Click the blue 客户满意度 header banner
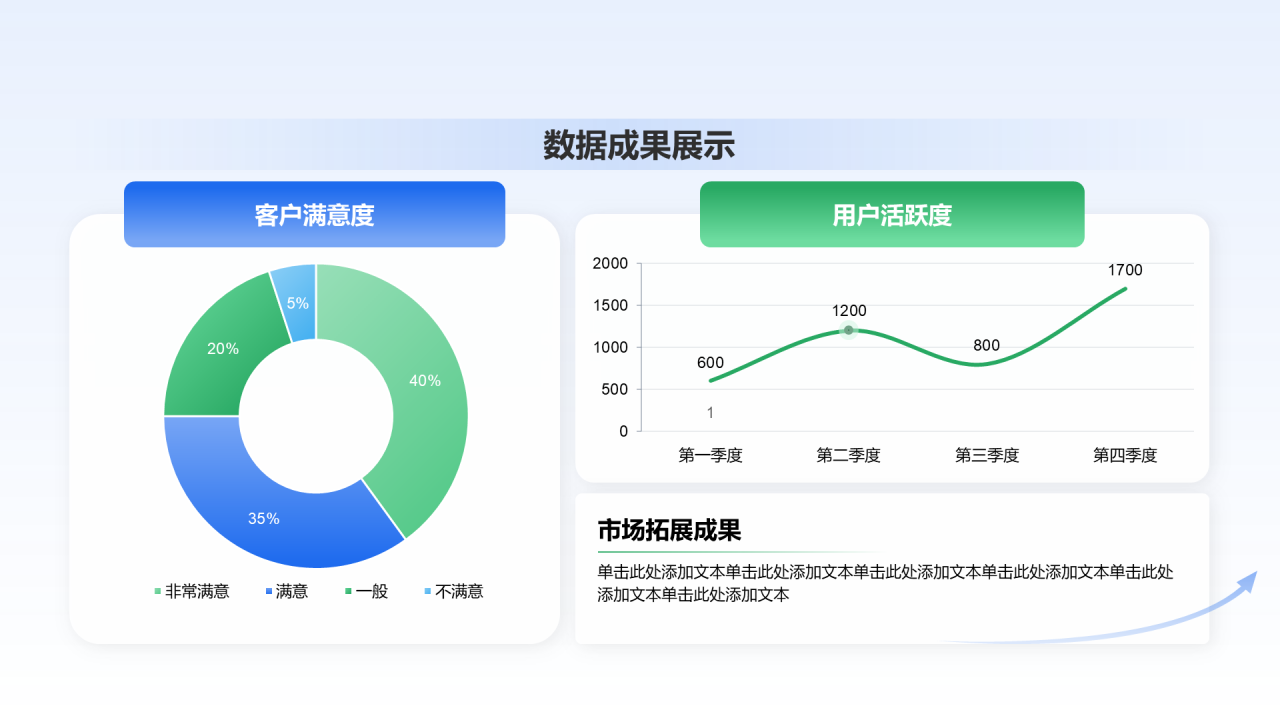Image resolution: width=1280 pixels, height=720 pixels. pos(314,214)
